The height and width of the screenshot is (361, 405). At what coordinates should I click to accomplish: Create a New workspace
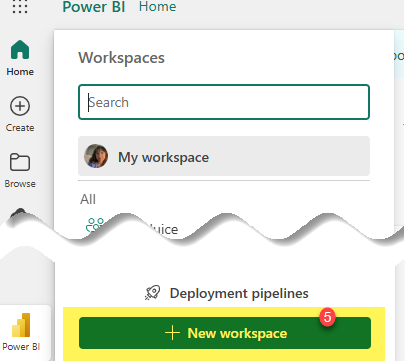pos(225,333)
